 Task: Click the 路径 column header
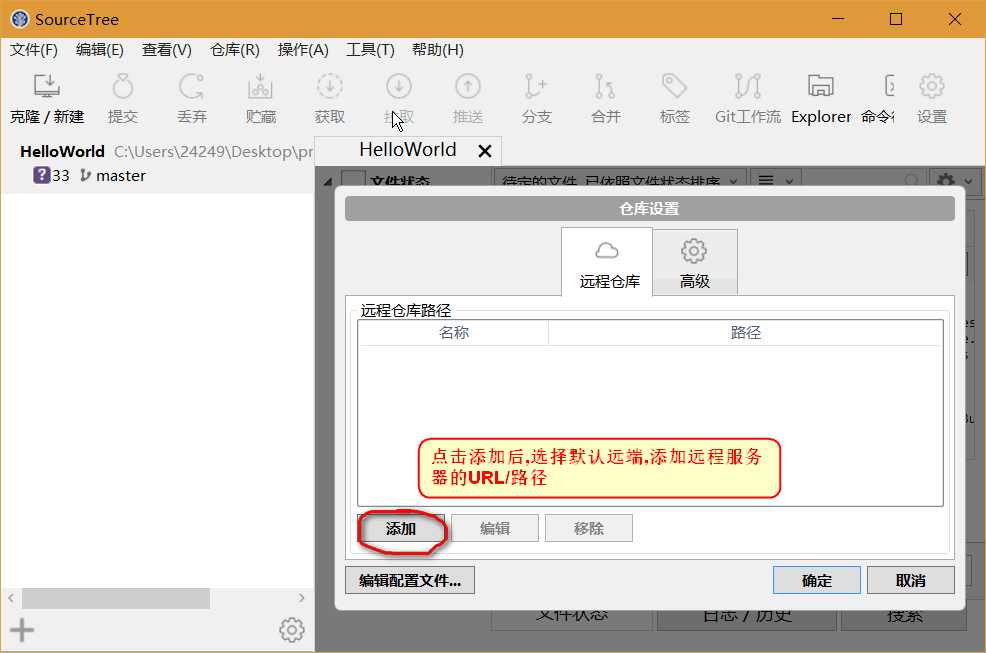[746, 333]
